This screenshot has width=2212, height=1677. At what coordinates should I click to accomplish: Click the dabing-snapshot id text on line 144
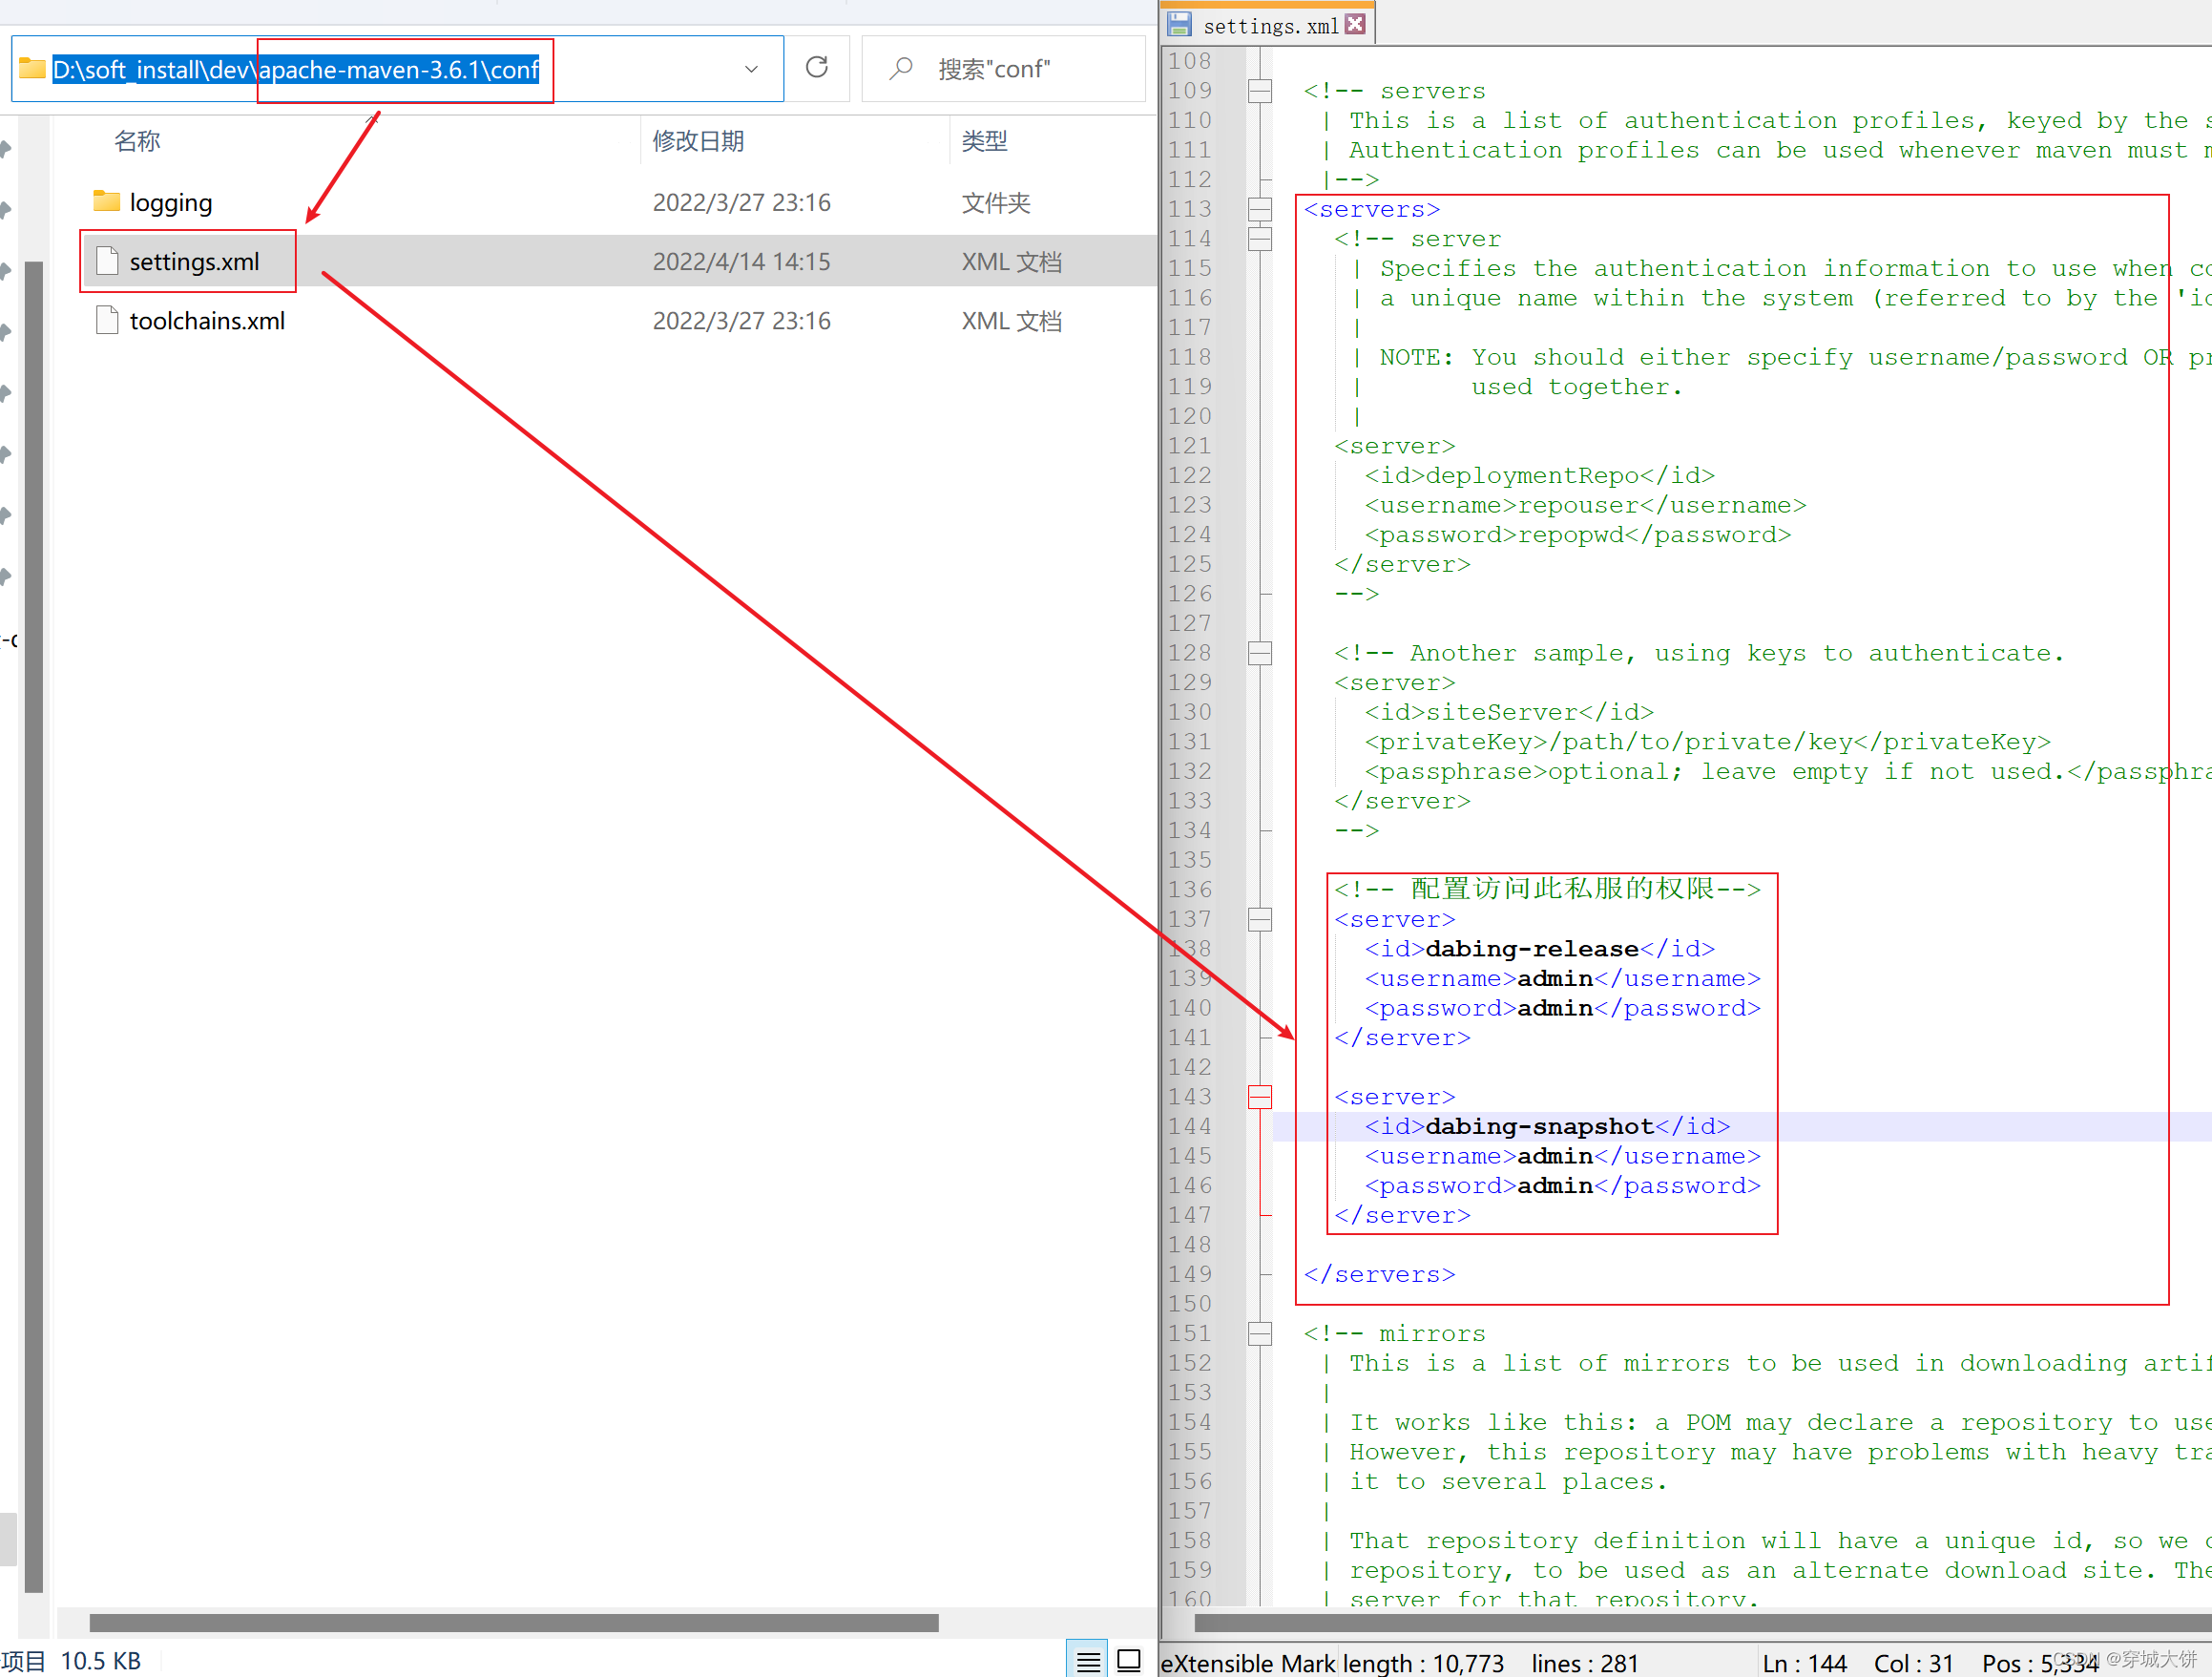coord(1539,1127)
